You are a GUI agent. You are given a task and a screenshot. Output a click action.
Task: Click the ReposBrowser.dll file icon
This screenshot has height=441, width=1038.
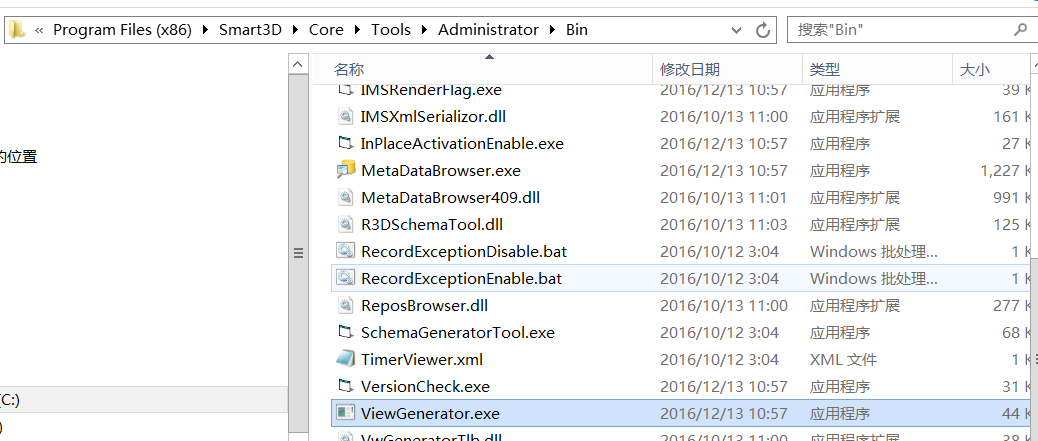345,305
